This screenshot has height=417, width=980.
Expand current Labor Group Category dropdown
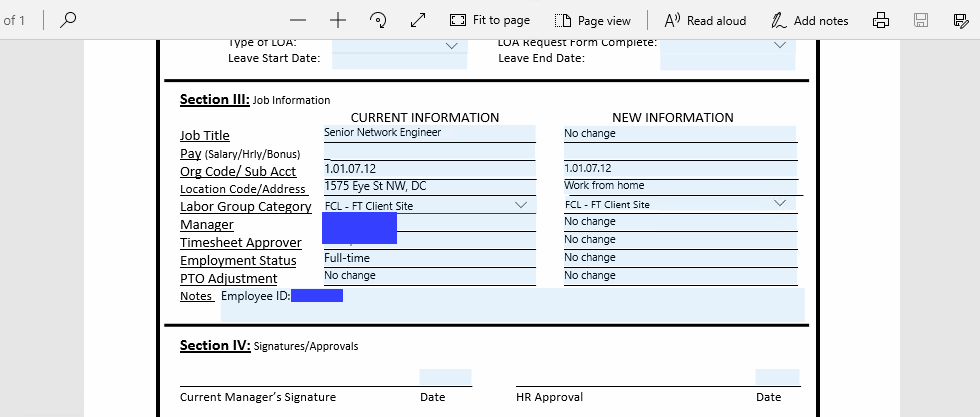(521, 204)
